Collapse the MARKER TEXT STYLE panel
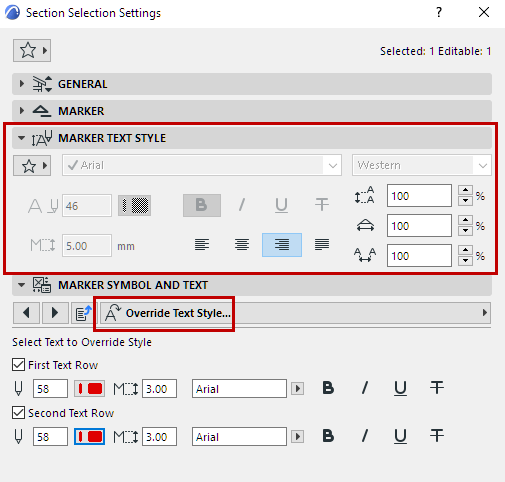The width and height of the screenshot is (505, 482). pyautogui.click(x=252, y=138)
